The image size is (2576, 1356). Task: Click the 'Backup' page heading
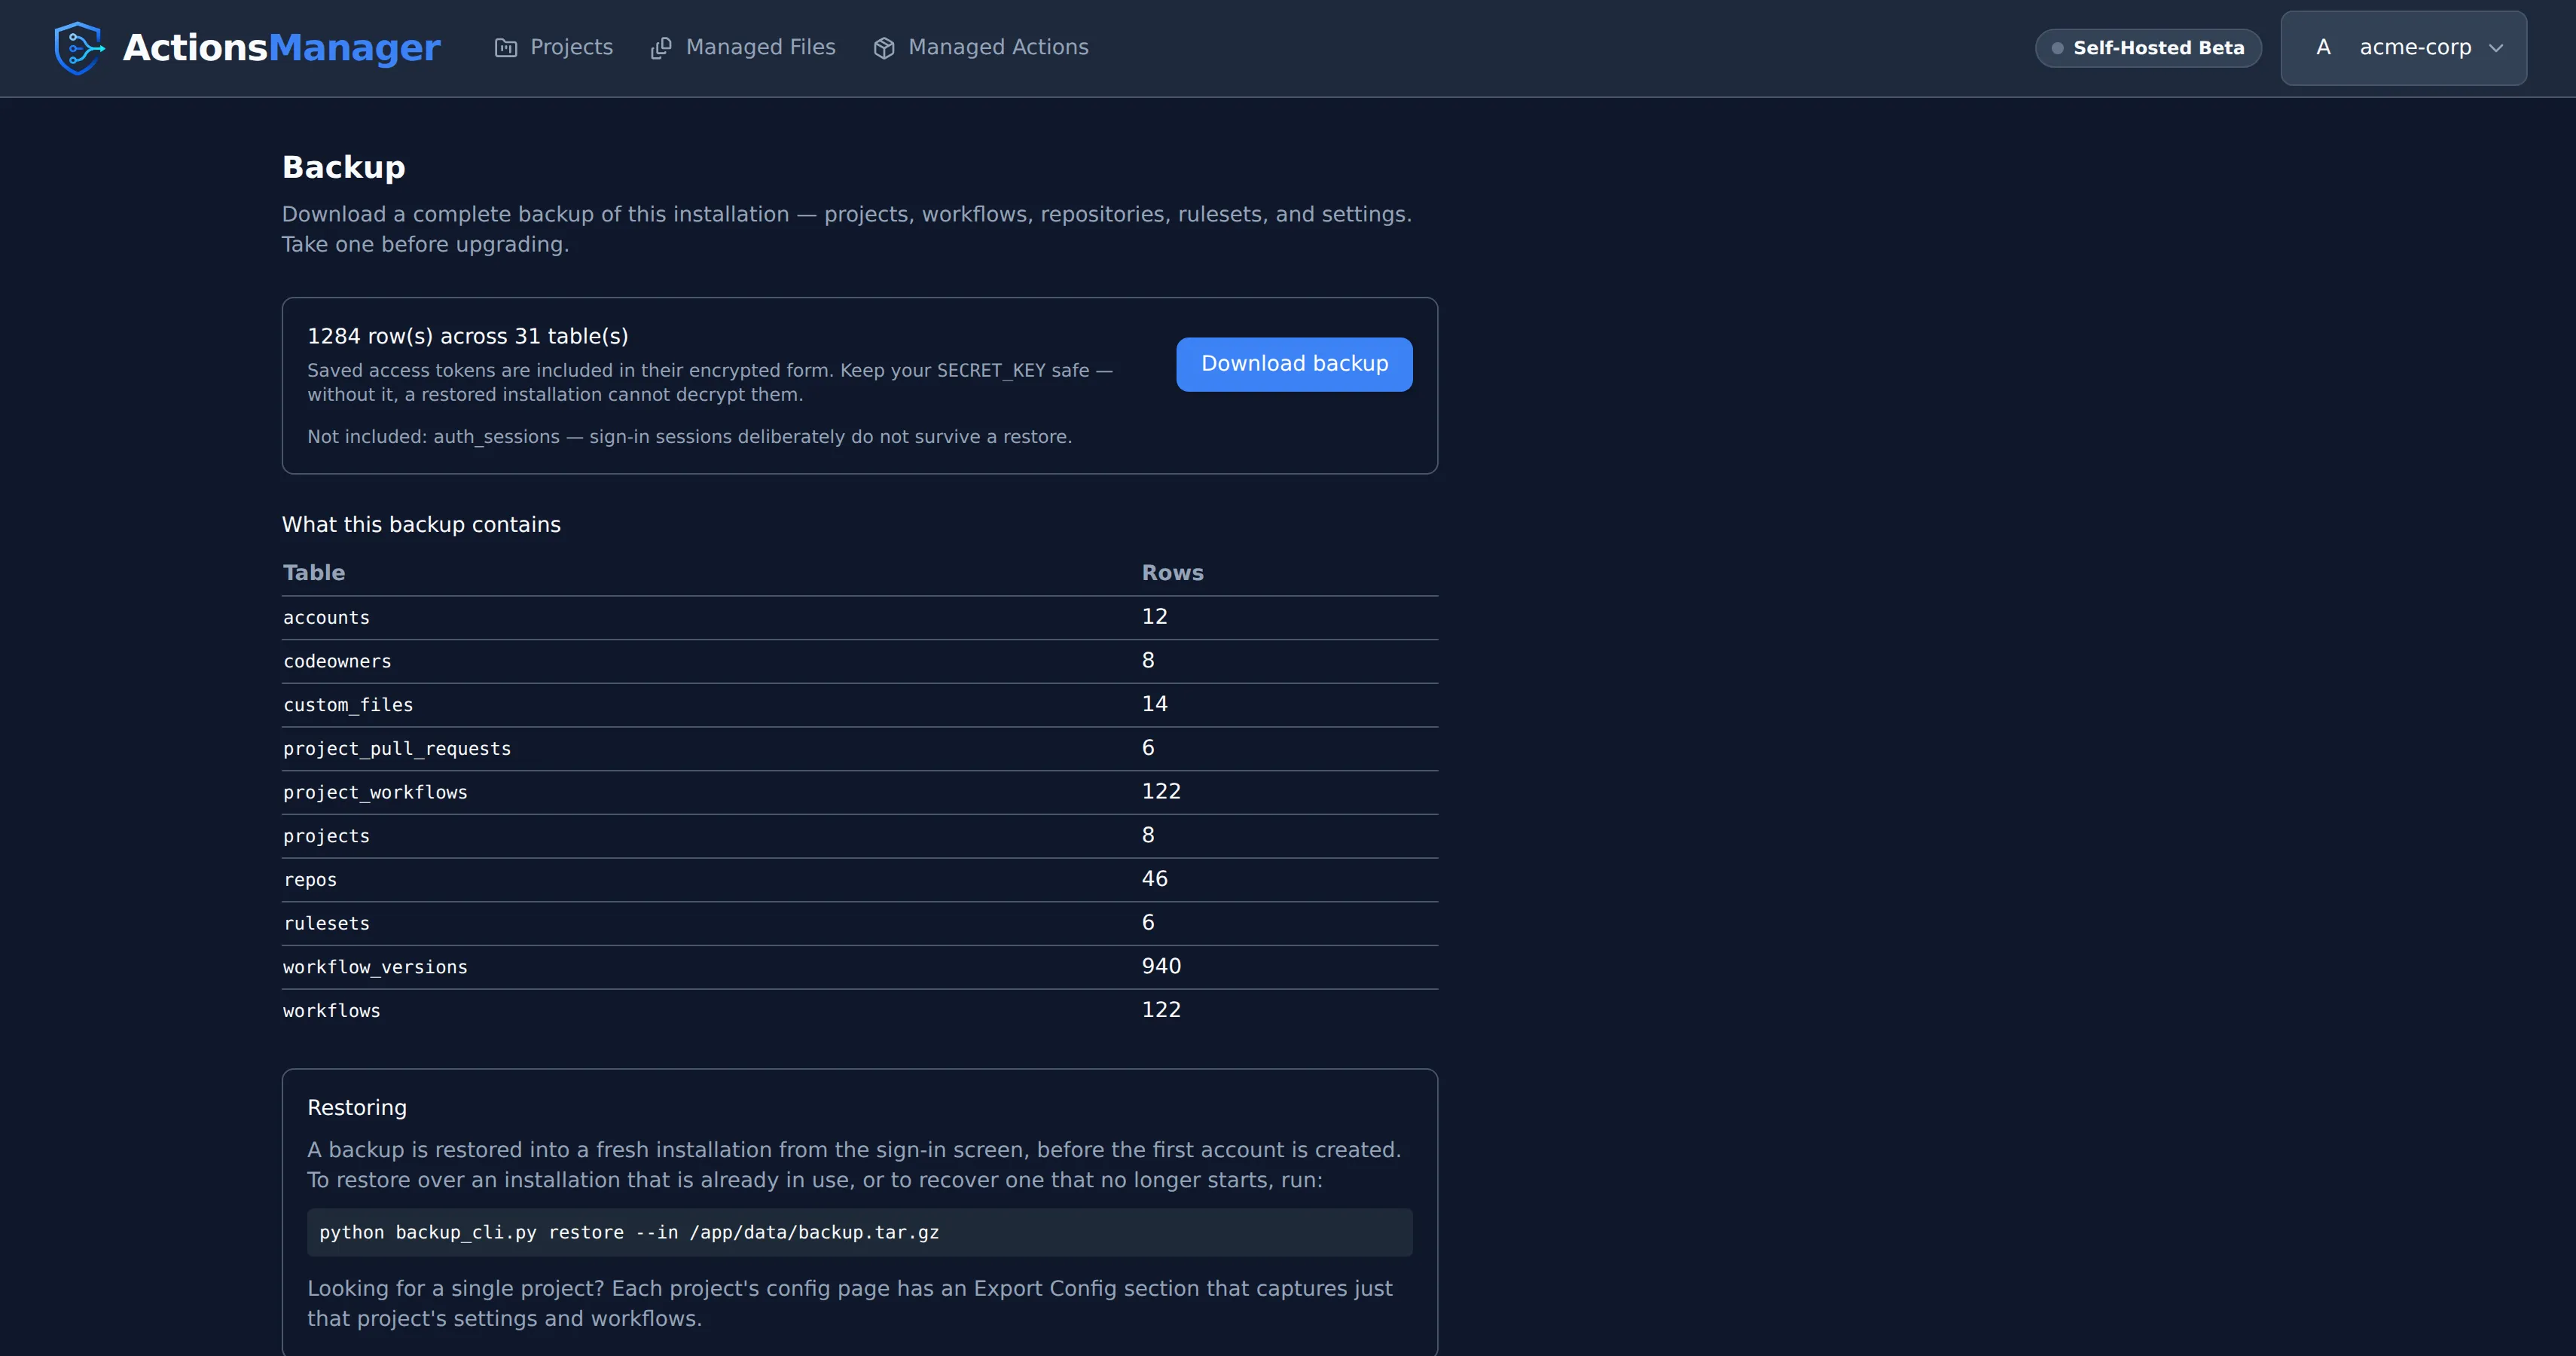[x=343, y=167]
